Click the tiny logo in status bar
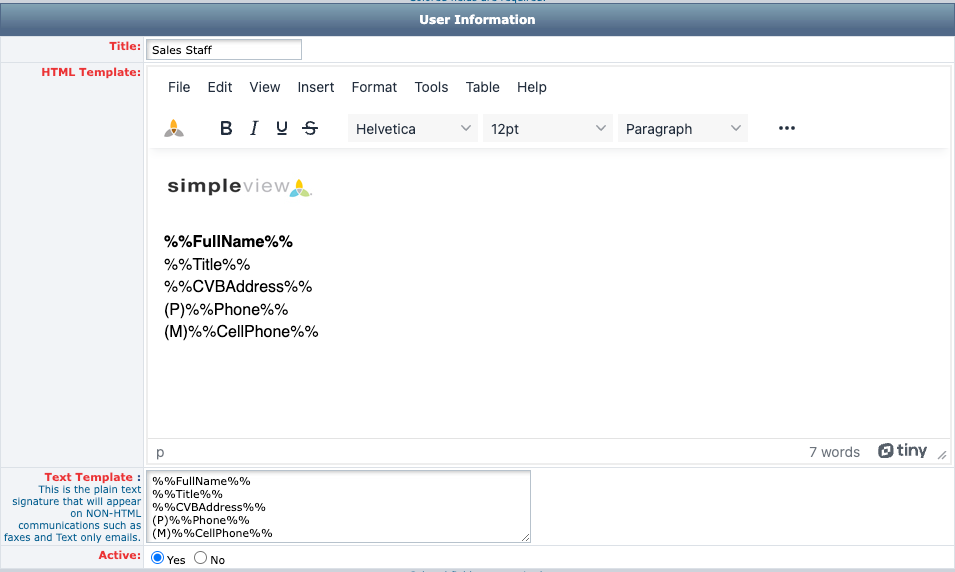 [x=902, y=451]
